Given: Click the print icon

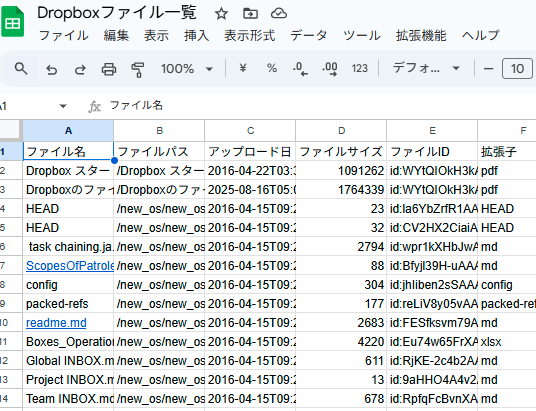Looking at the screenshot, I should pos(109,69).
